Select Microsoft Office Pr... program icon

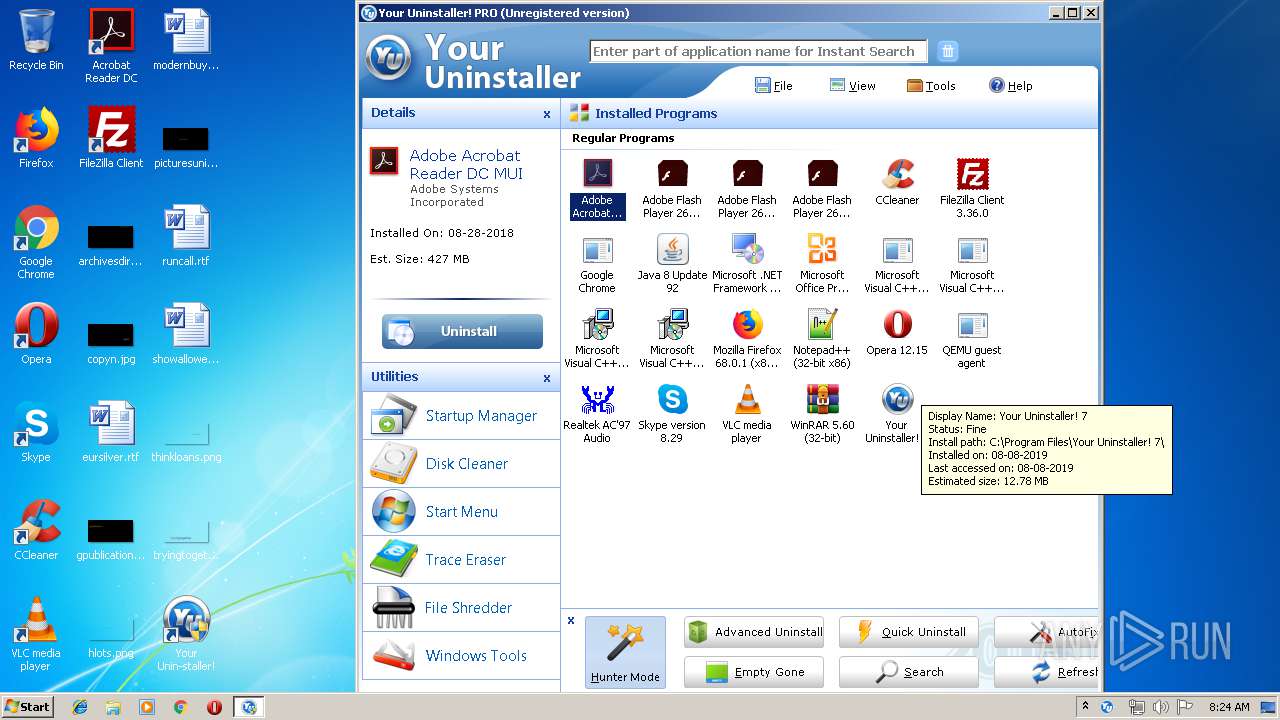pyautogui.click(x=822, y=264)
